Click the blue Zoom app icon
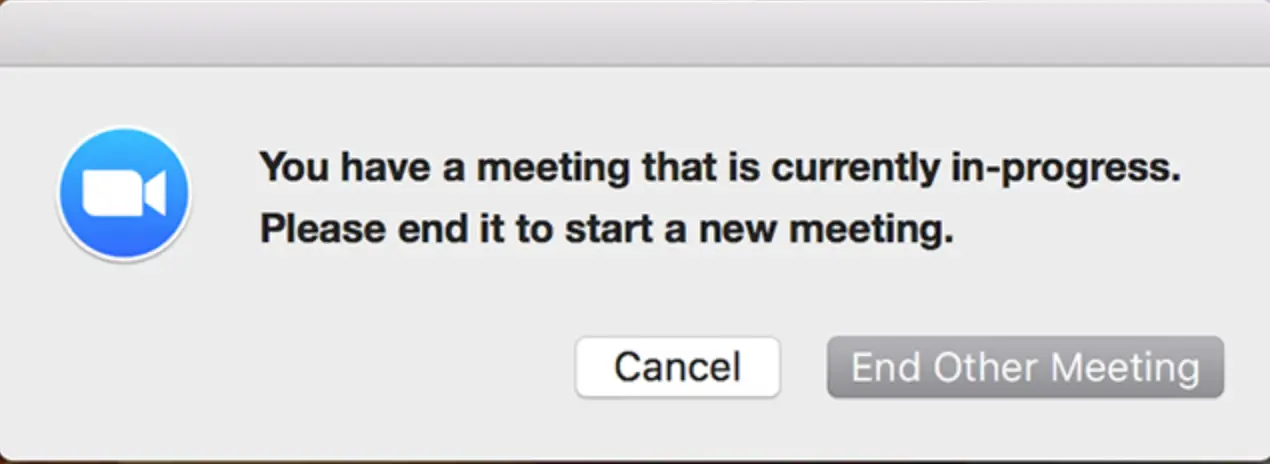 (124, 194)
